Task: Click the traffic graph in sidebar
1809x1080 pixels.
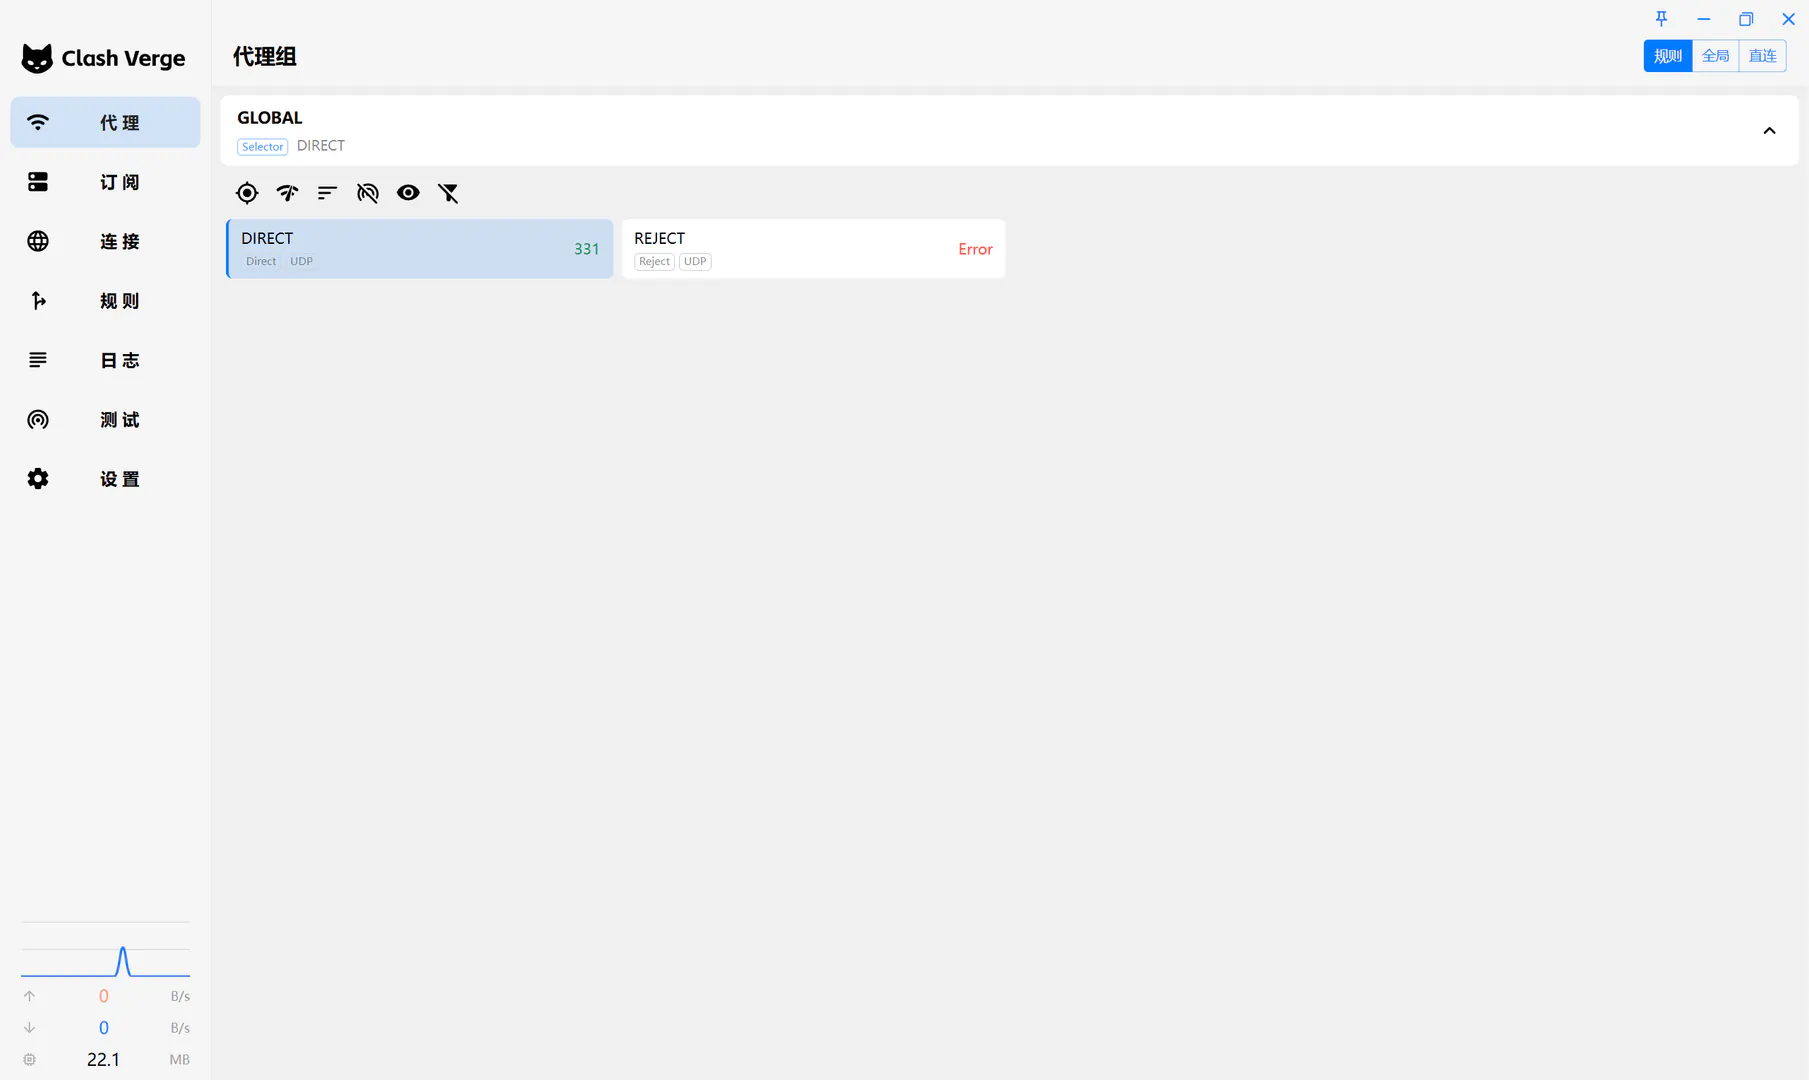Action: point(105,960)
